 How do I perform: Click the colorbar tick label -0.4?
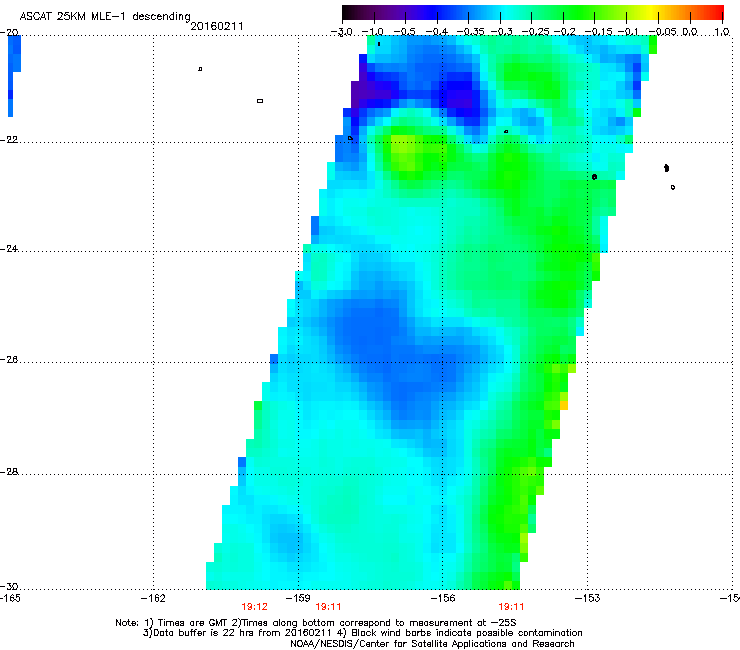(437, 32)
